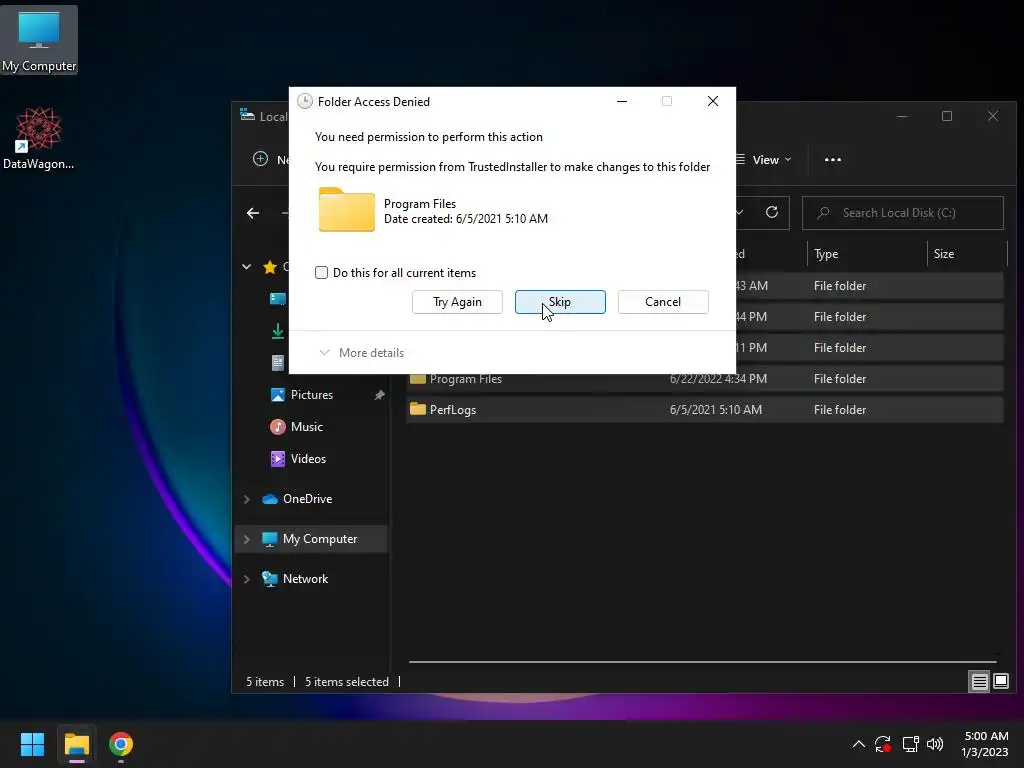This screenshot has width=1024, height=768.
Task: Open Documents icon in the sidebar
Action: coord(278,363)
